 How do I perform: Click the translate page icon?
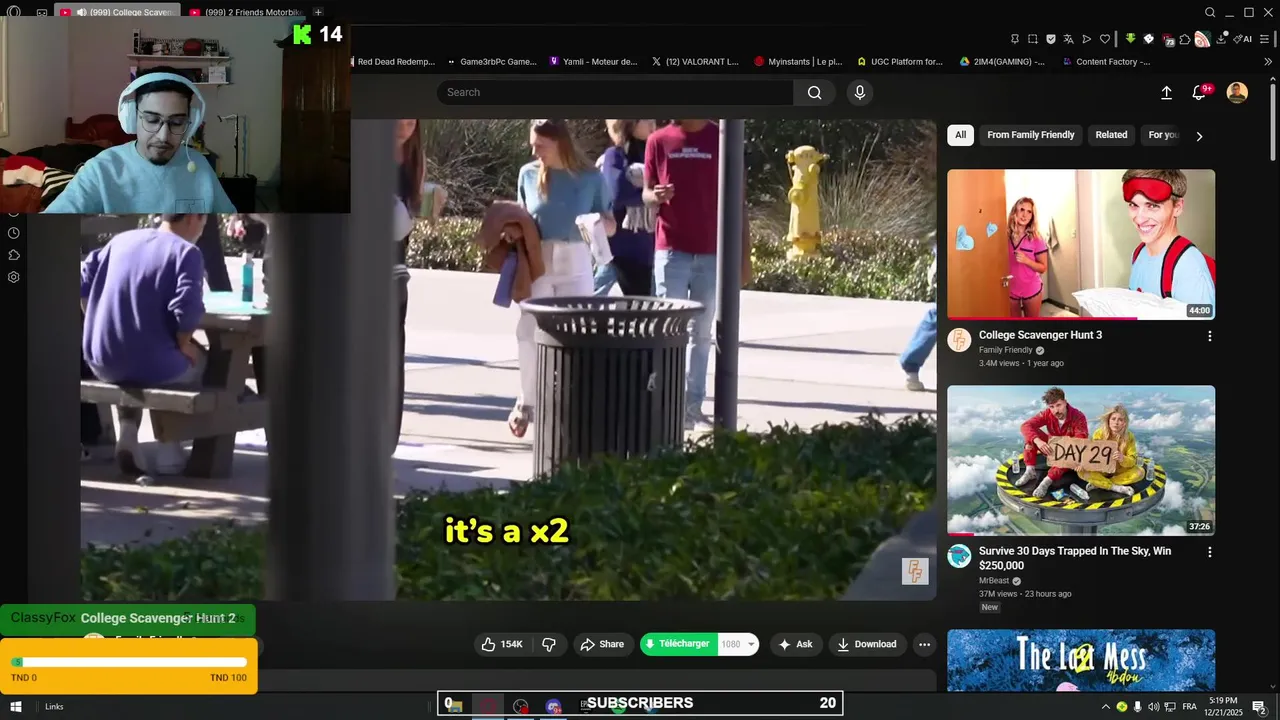[x=1069, y=39]
